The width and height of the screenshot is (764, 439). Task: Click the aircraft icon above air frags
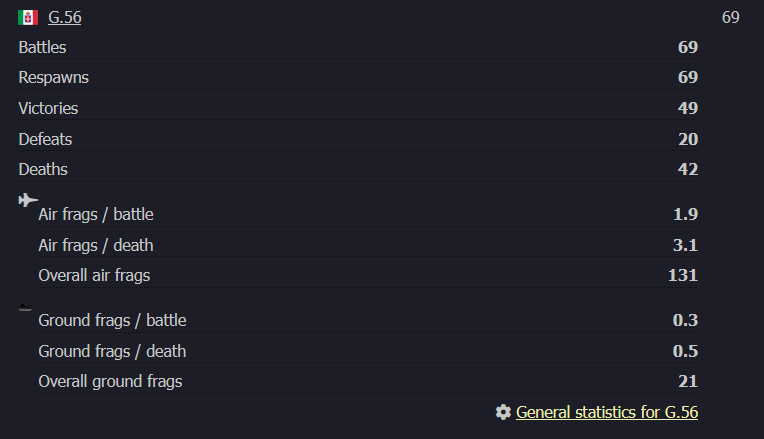(x=28, y=200)
